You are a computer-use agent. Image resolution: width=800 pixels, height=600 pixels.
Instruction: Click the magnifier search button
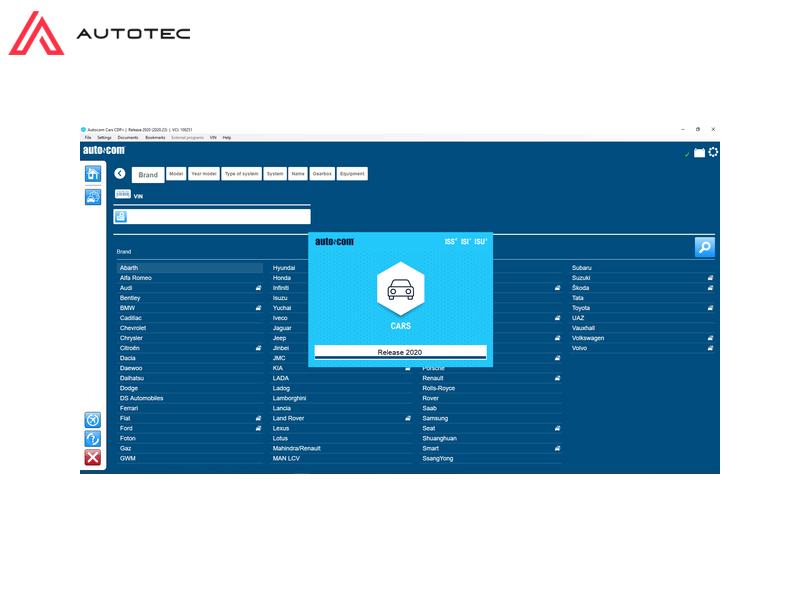pyautogui.click(x=705, y=247)
